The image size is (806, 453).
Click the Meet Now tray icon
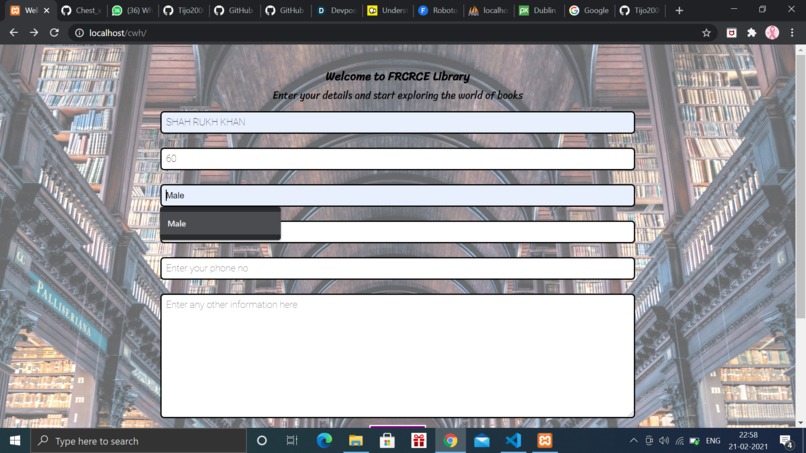[649, 441]
